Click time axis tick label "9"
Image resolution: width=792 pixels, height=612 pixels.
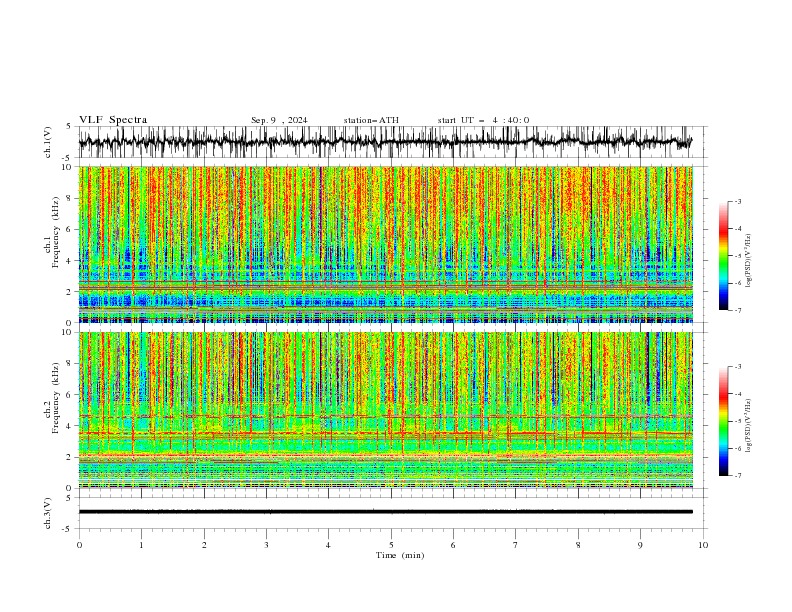tap(640, 545)
